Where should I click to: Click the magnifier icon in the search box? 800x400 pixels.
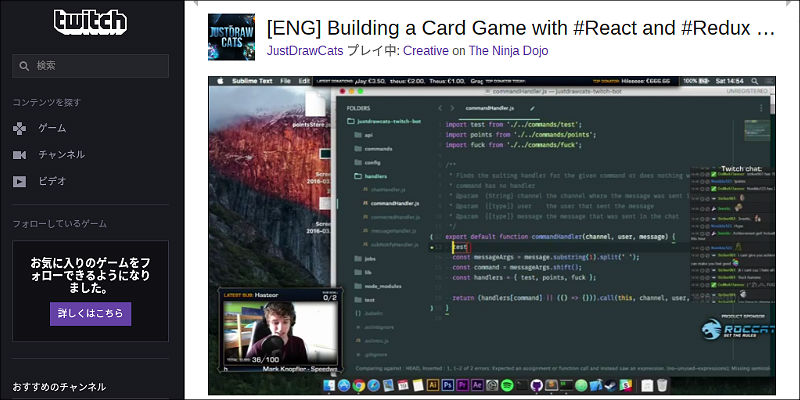coord(24,66)
